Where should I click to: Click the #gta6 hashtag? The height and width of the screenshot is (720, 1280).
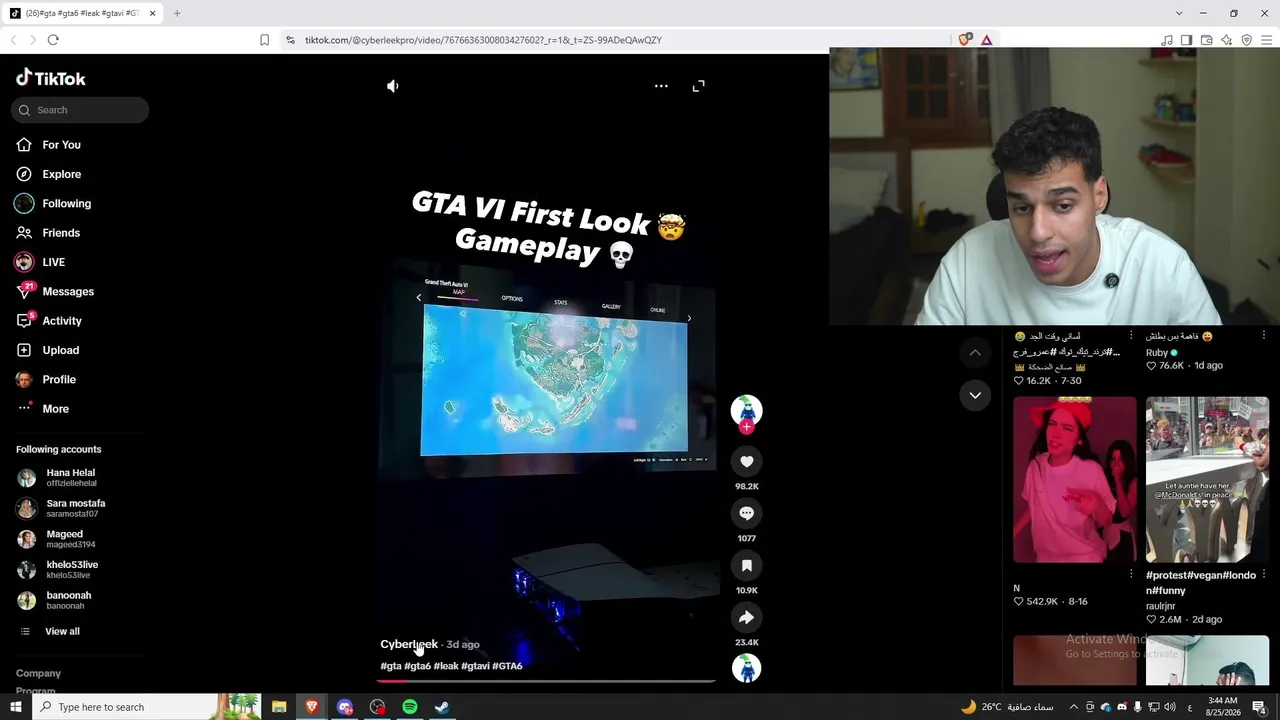(417, 666)
